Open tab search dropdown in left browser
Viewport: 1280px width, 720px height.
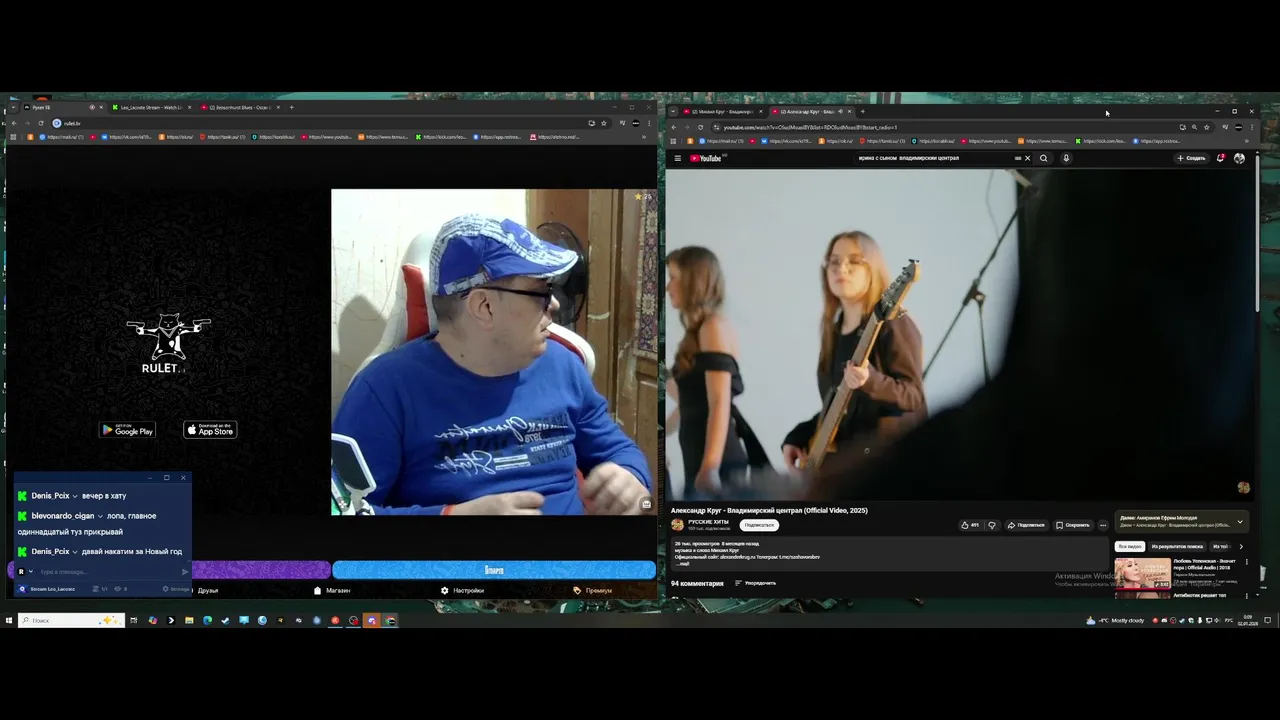12,107
